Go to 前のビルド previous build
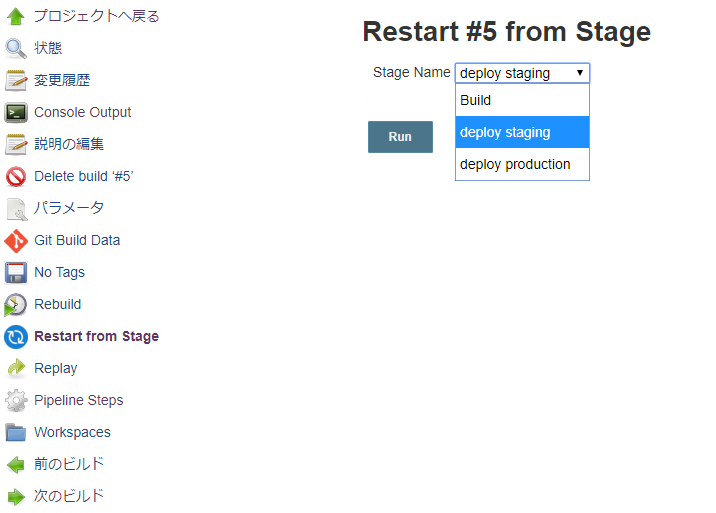Screen dimensions: 716x513 (x=69, y=464)
